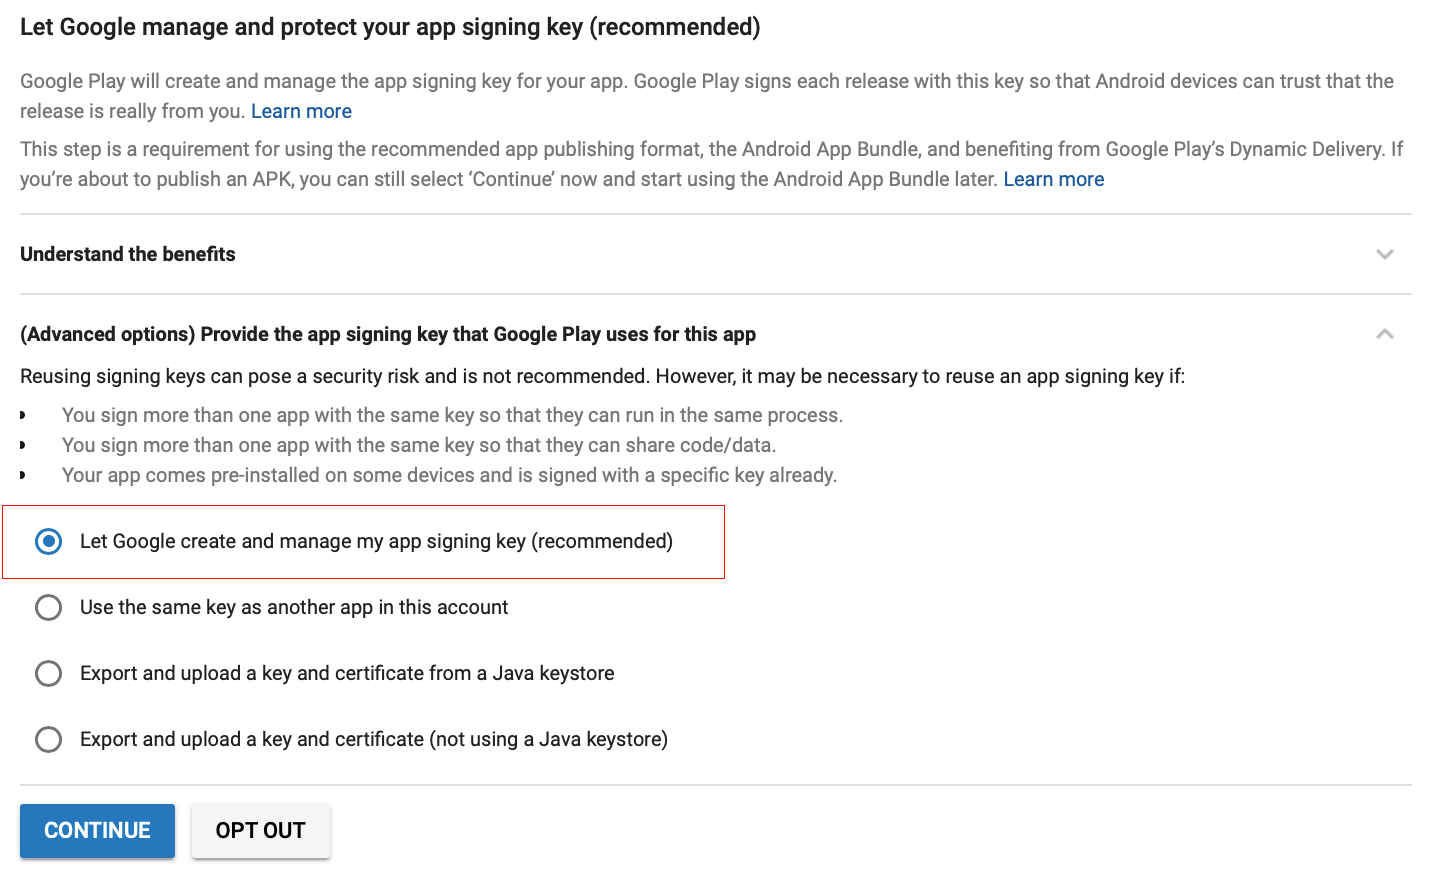This screenshot has height=872, width=1430.
Task: Click the bullet text about pre-installed apps
Action: point(449,475)
